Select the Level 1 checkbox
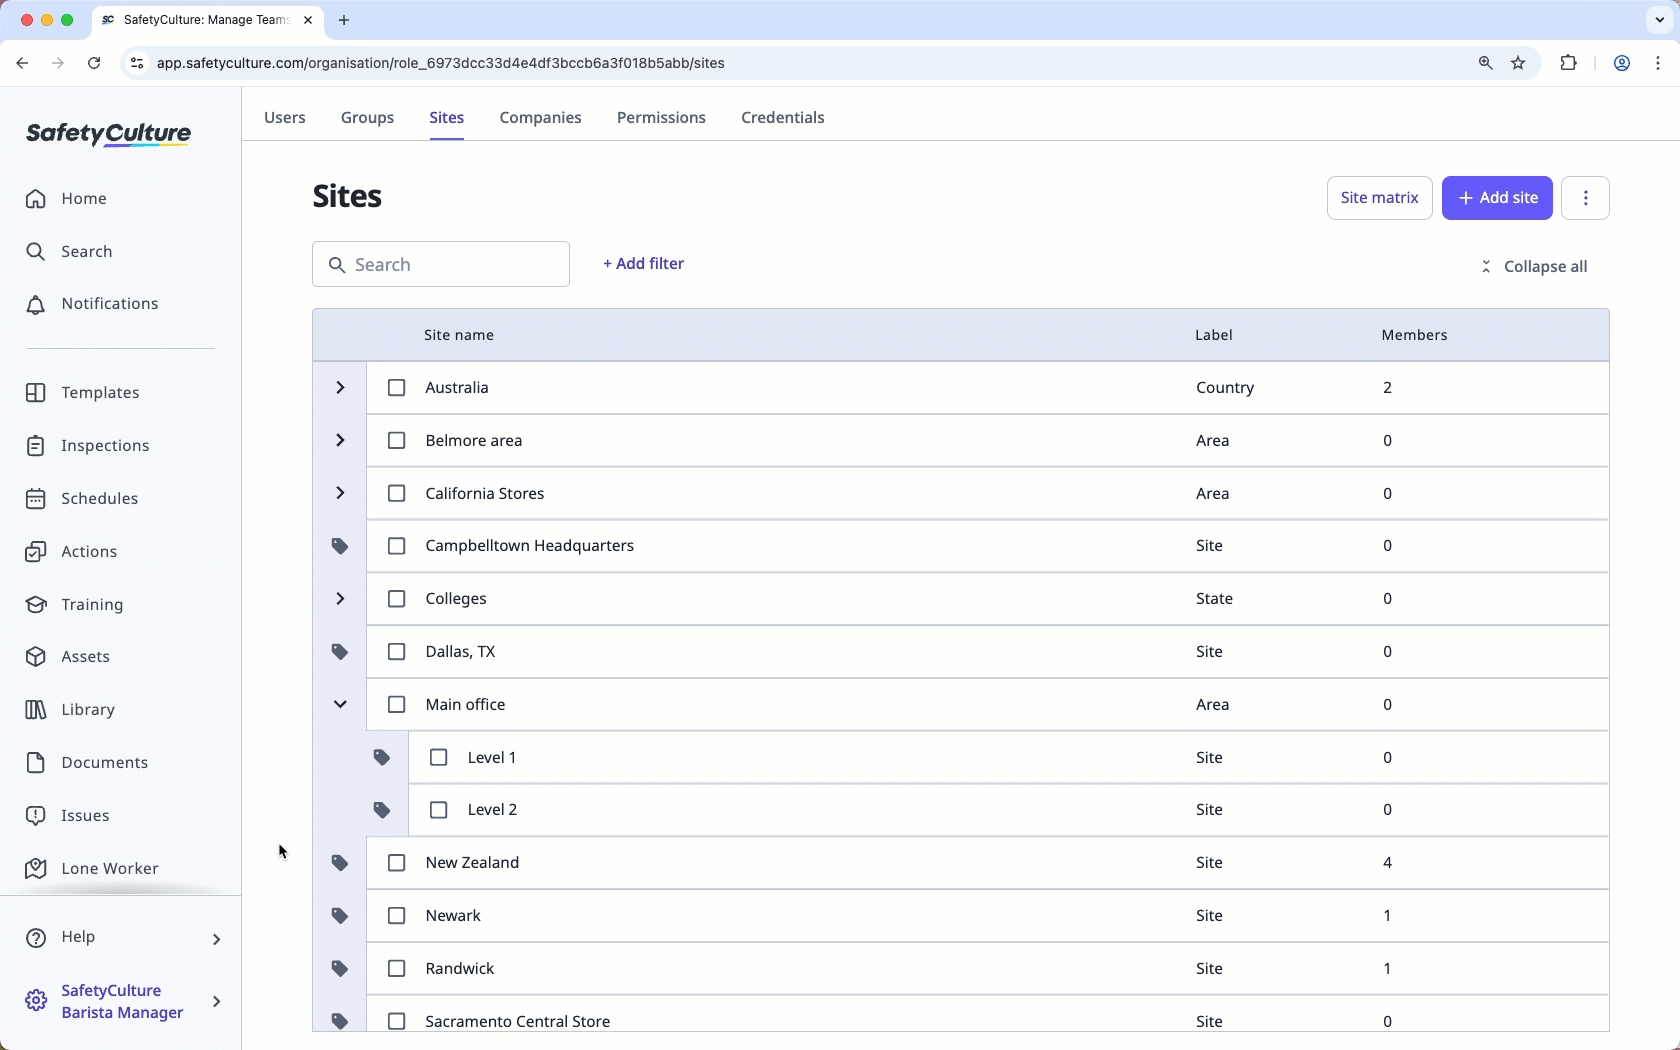This screenshot has height=1050, width=1680. point(439,757)
